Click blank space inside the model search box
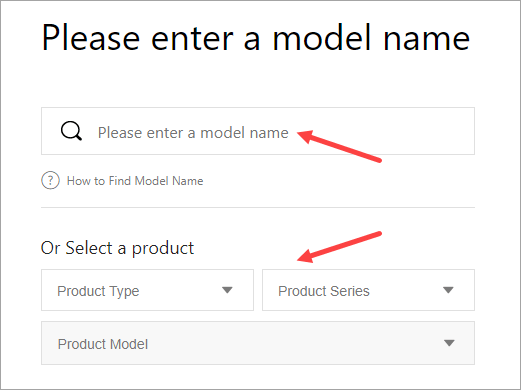Image resolution: width=521 pixels, height=390 pixels. 428,131
